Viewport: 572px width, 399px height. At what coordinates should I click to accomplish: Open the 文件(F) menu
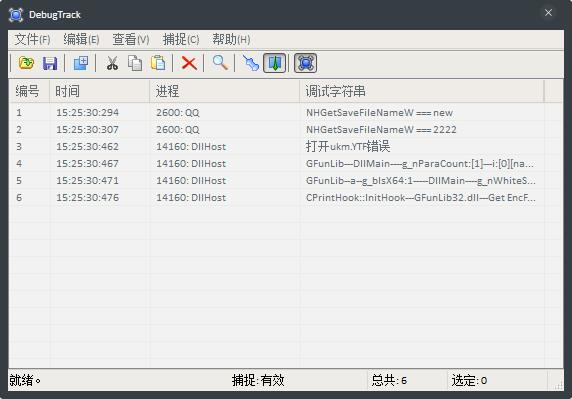[32, 39]
